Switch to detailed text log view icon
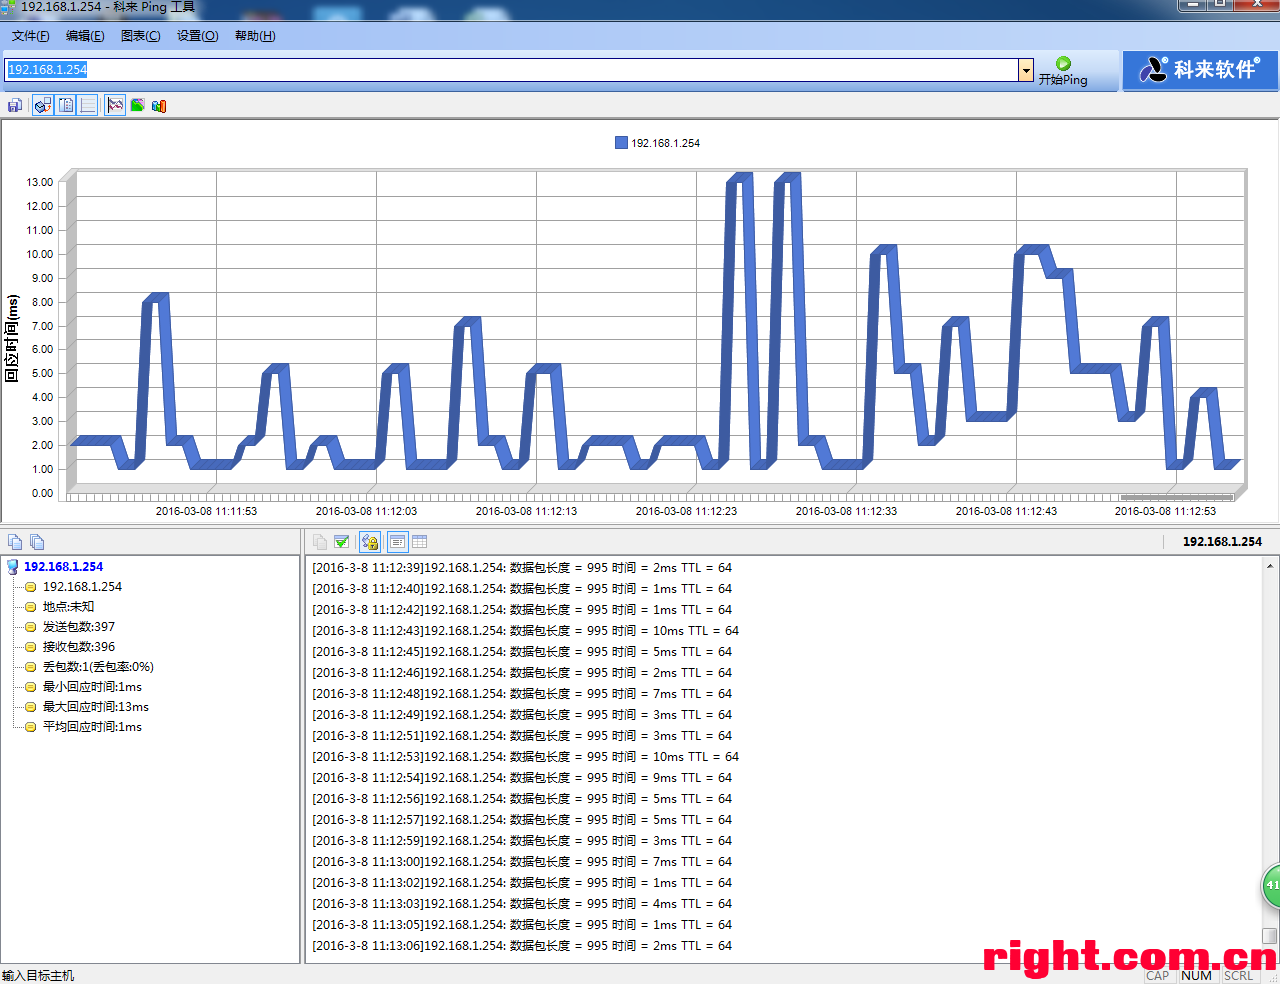 coord(397,542)
